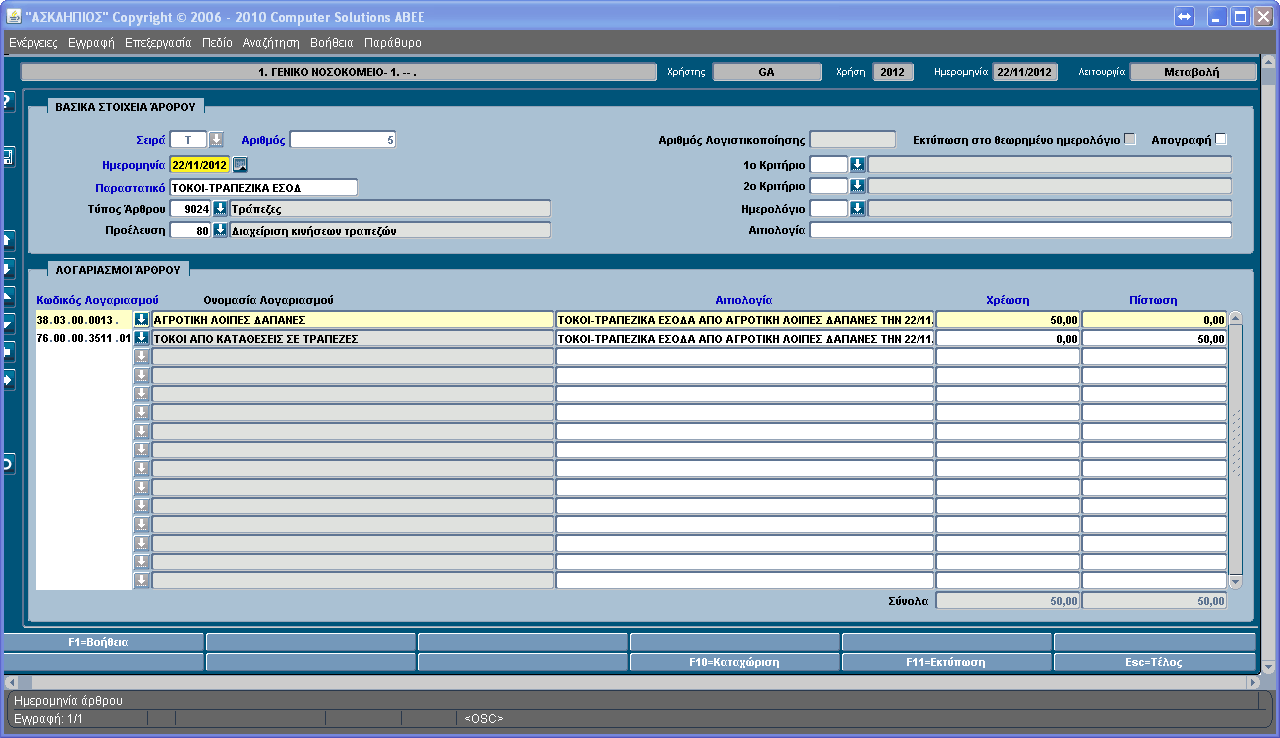Open the Ενέργειες menu
The image size is (1280, 738).
point(33,43)
